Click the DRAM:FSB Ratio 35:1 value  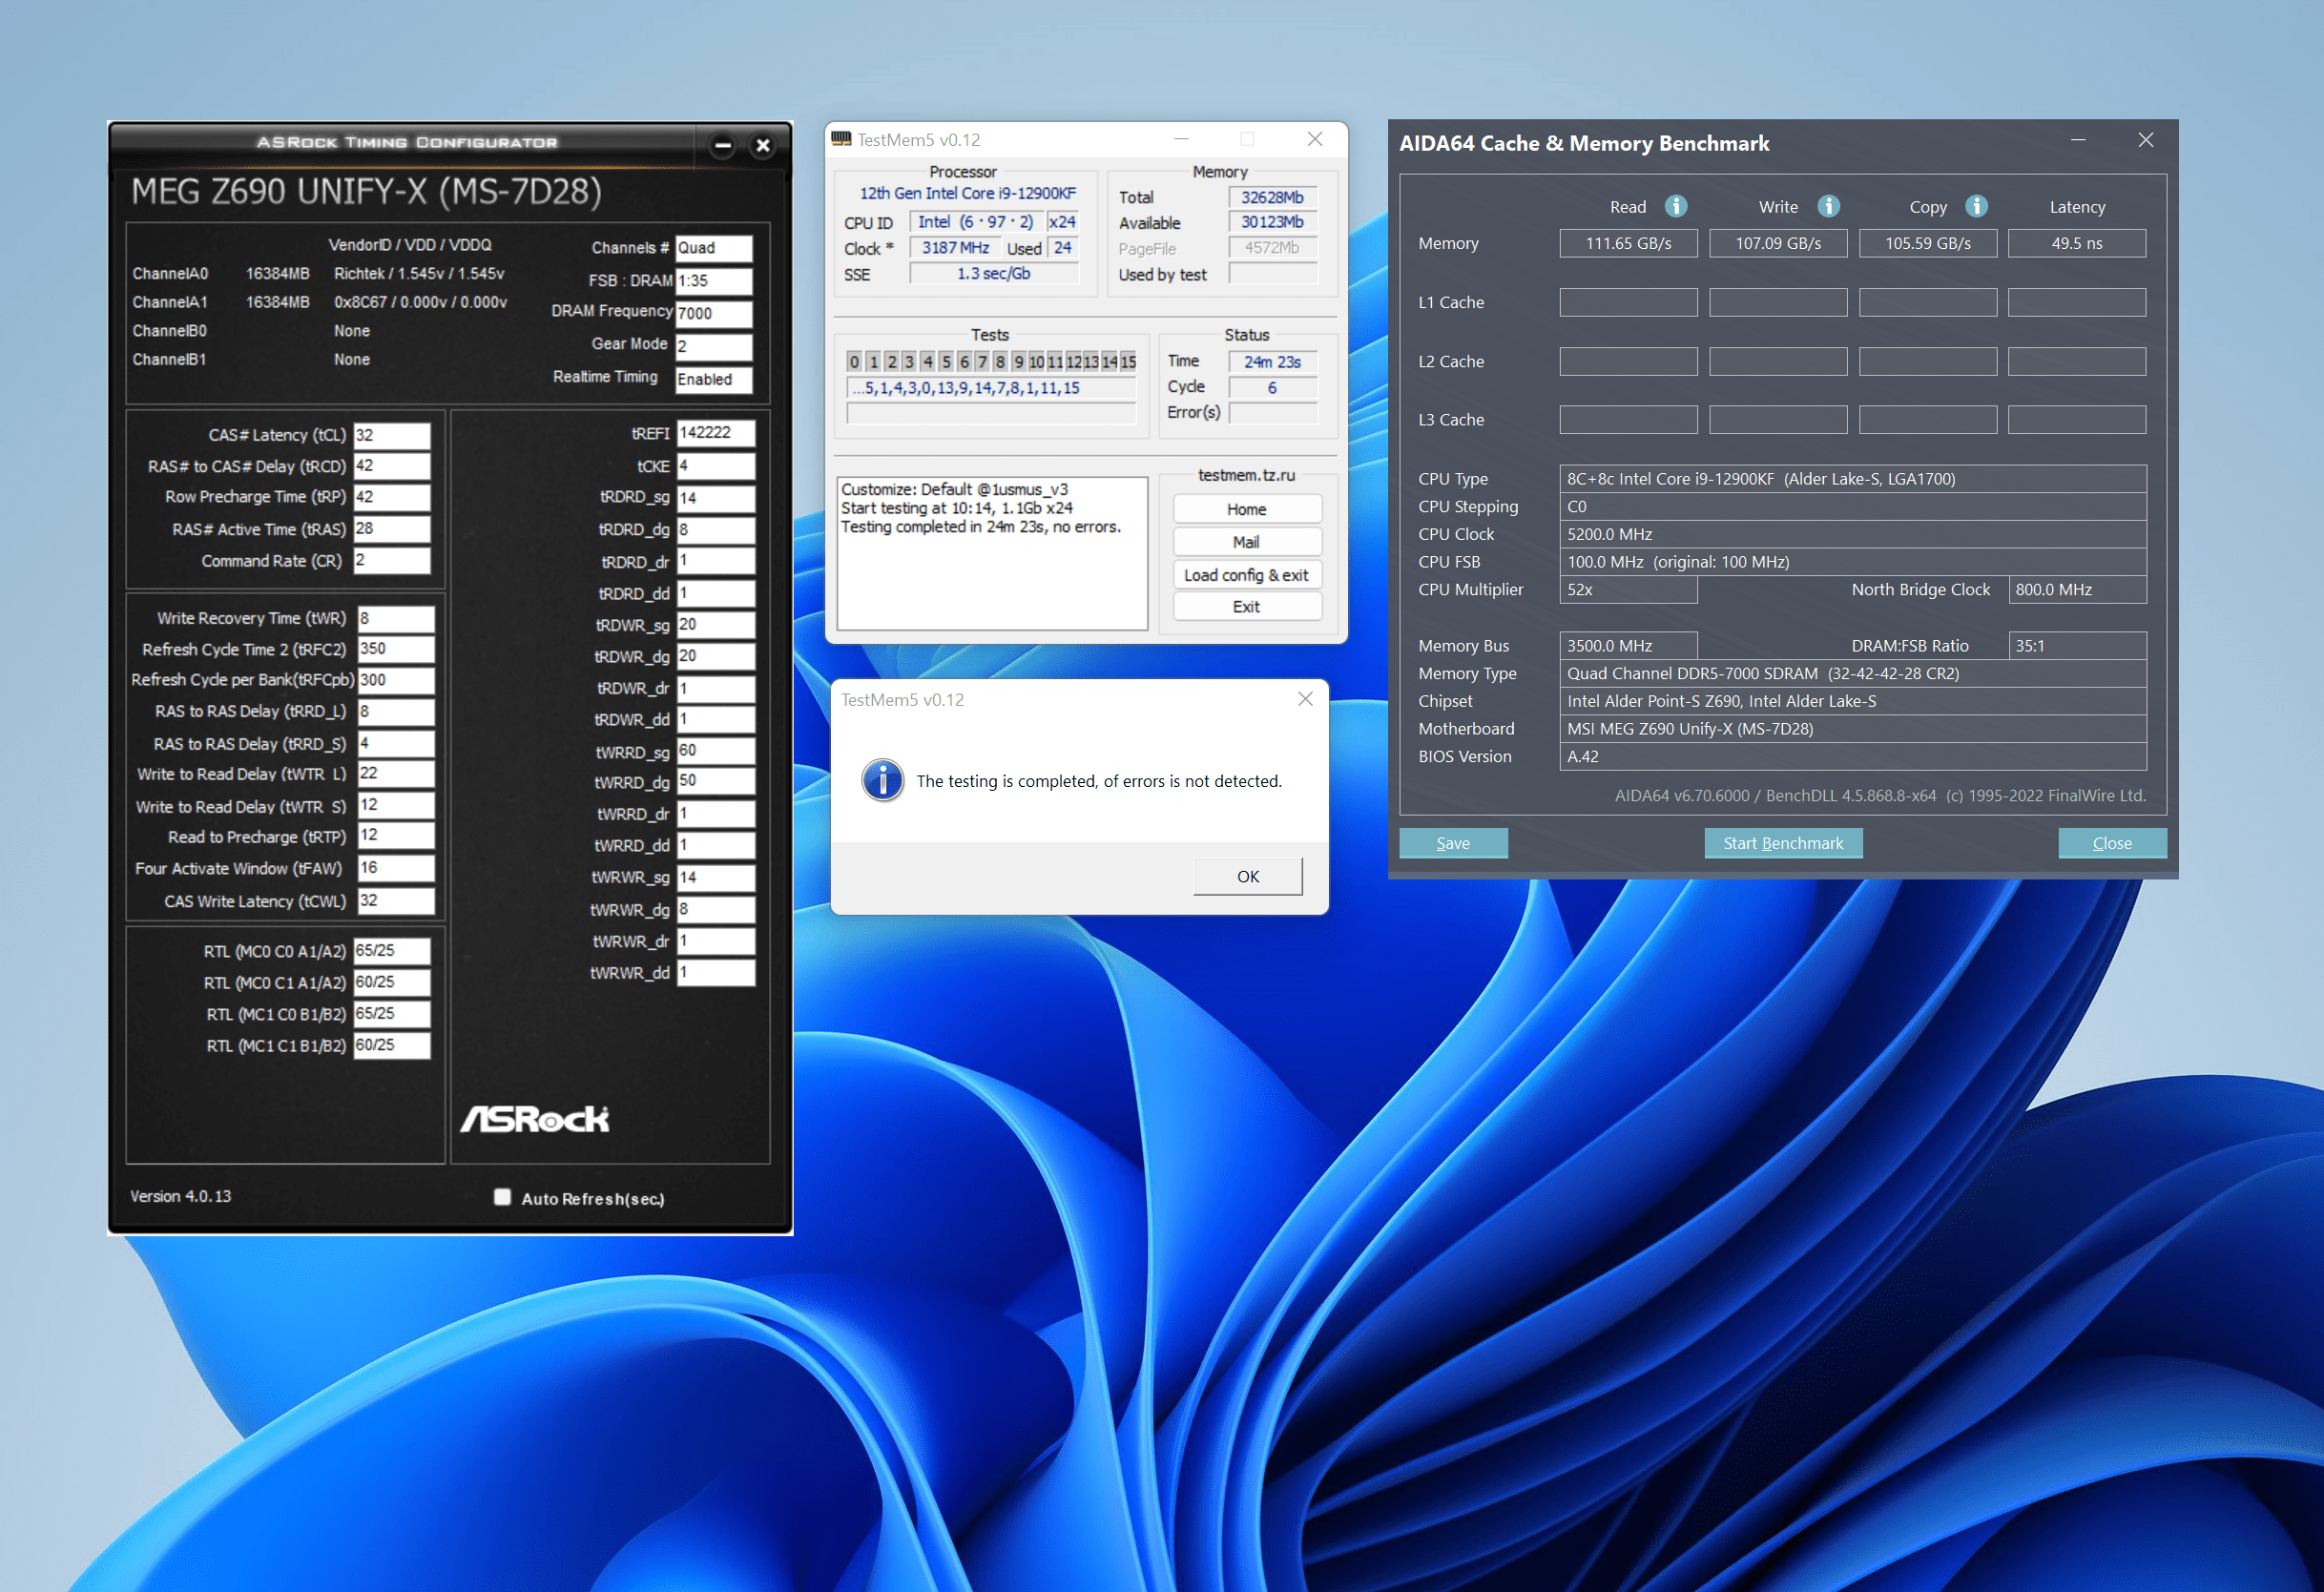pos(2077,646)
